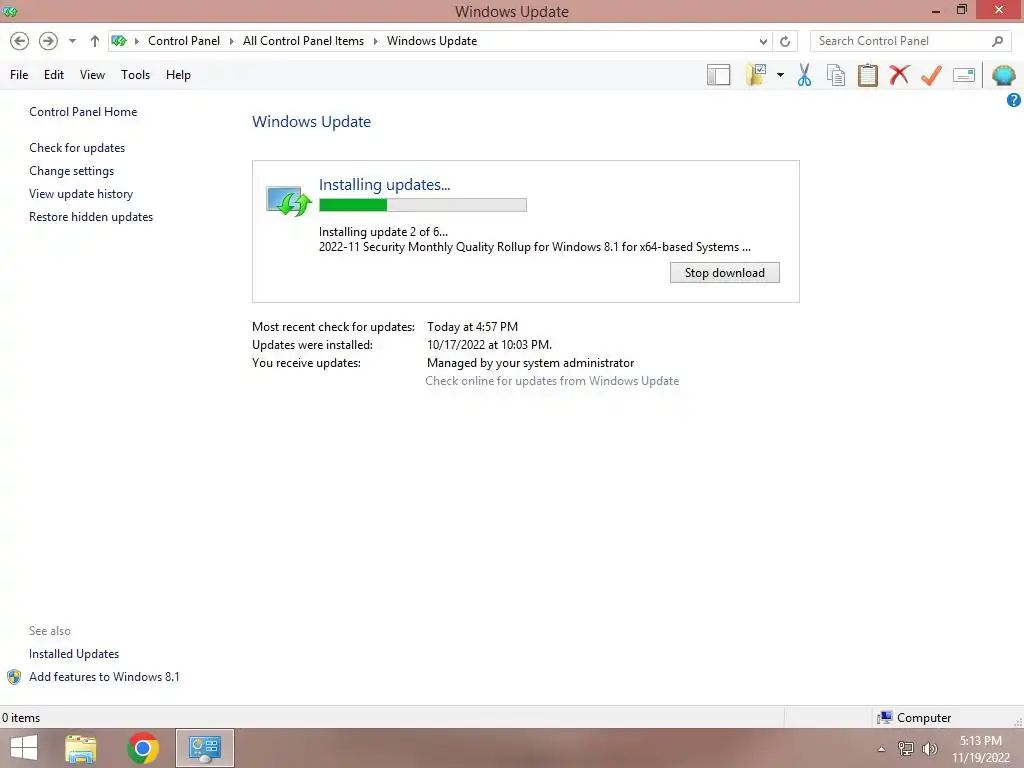
Task: Open address bar history dropdown
Action: [763, 41]
